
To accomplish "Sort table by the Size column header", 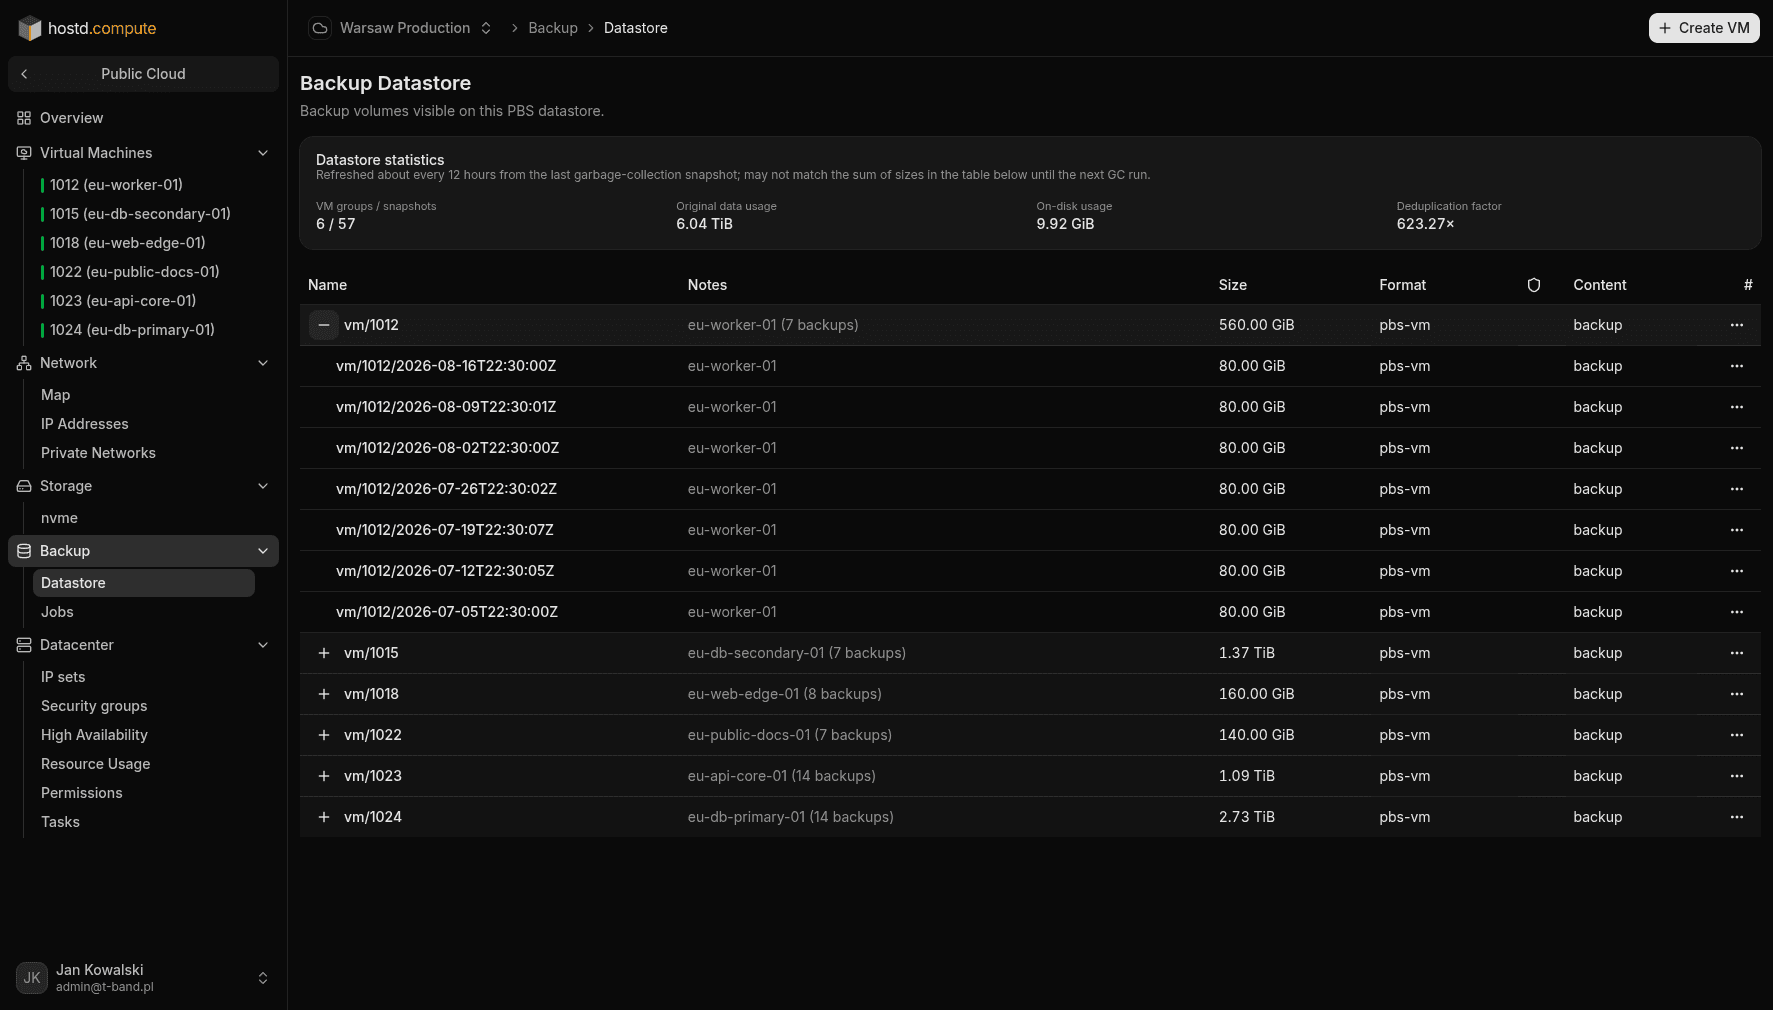I will coord(1232,285).
